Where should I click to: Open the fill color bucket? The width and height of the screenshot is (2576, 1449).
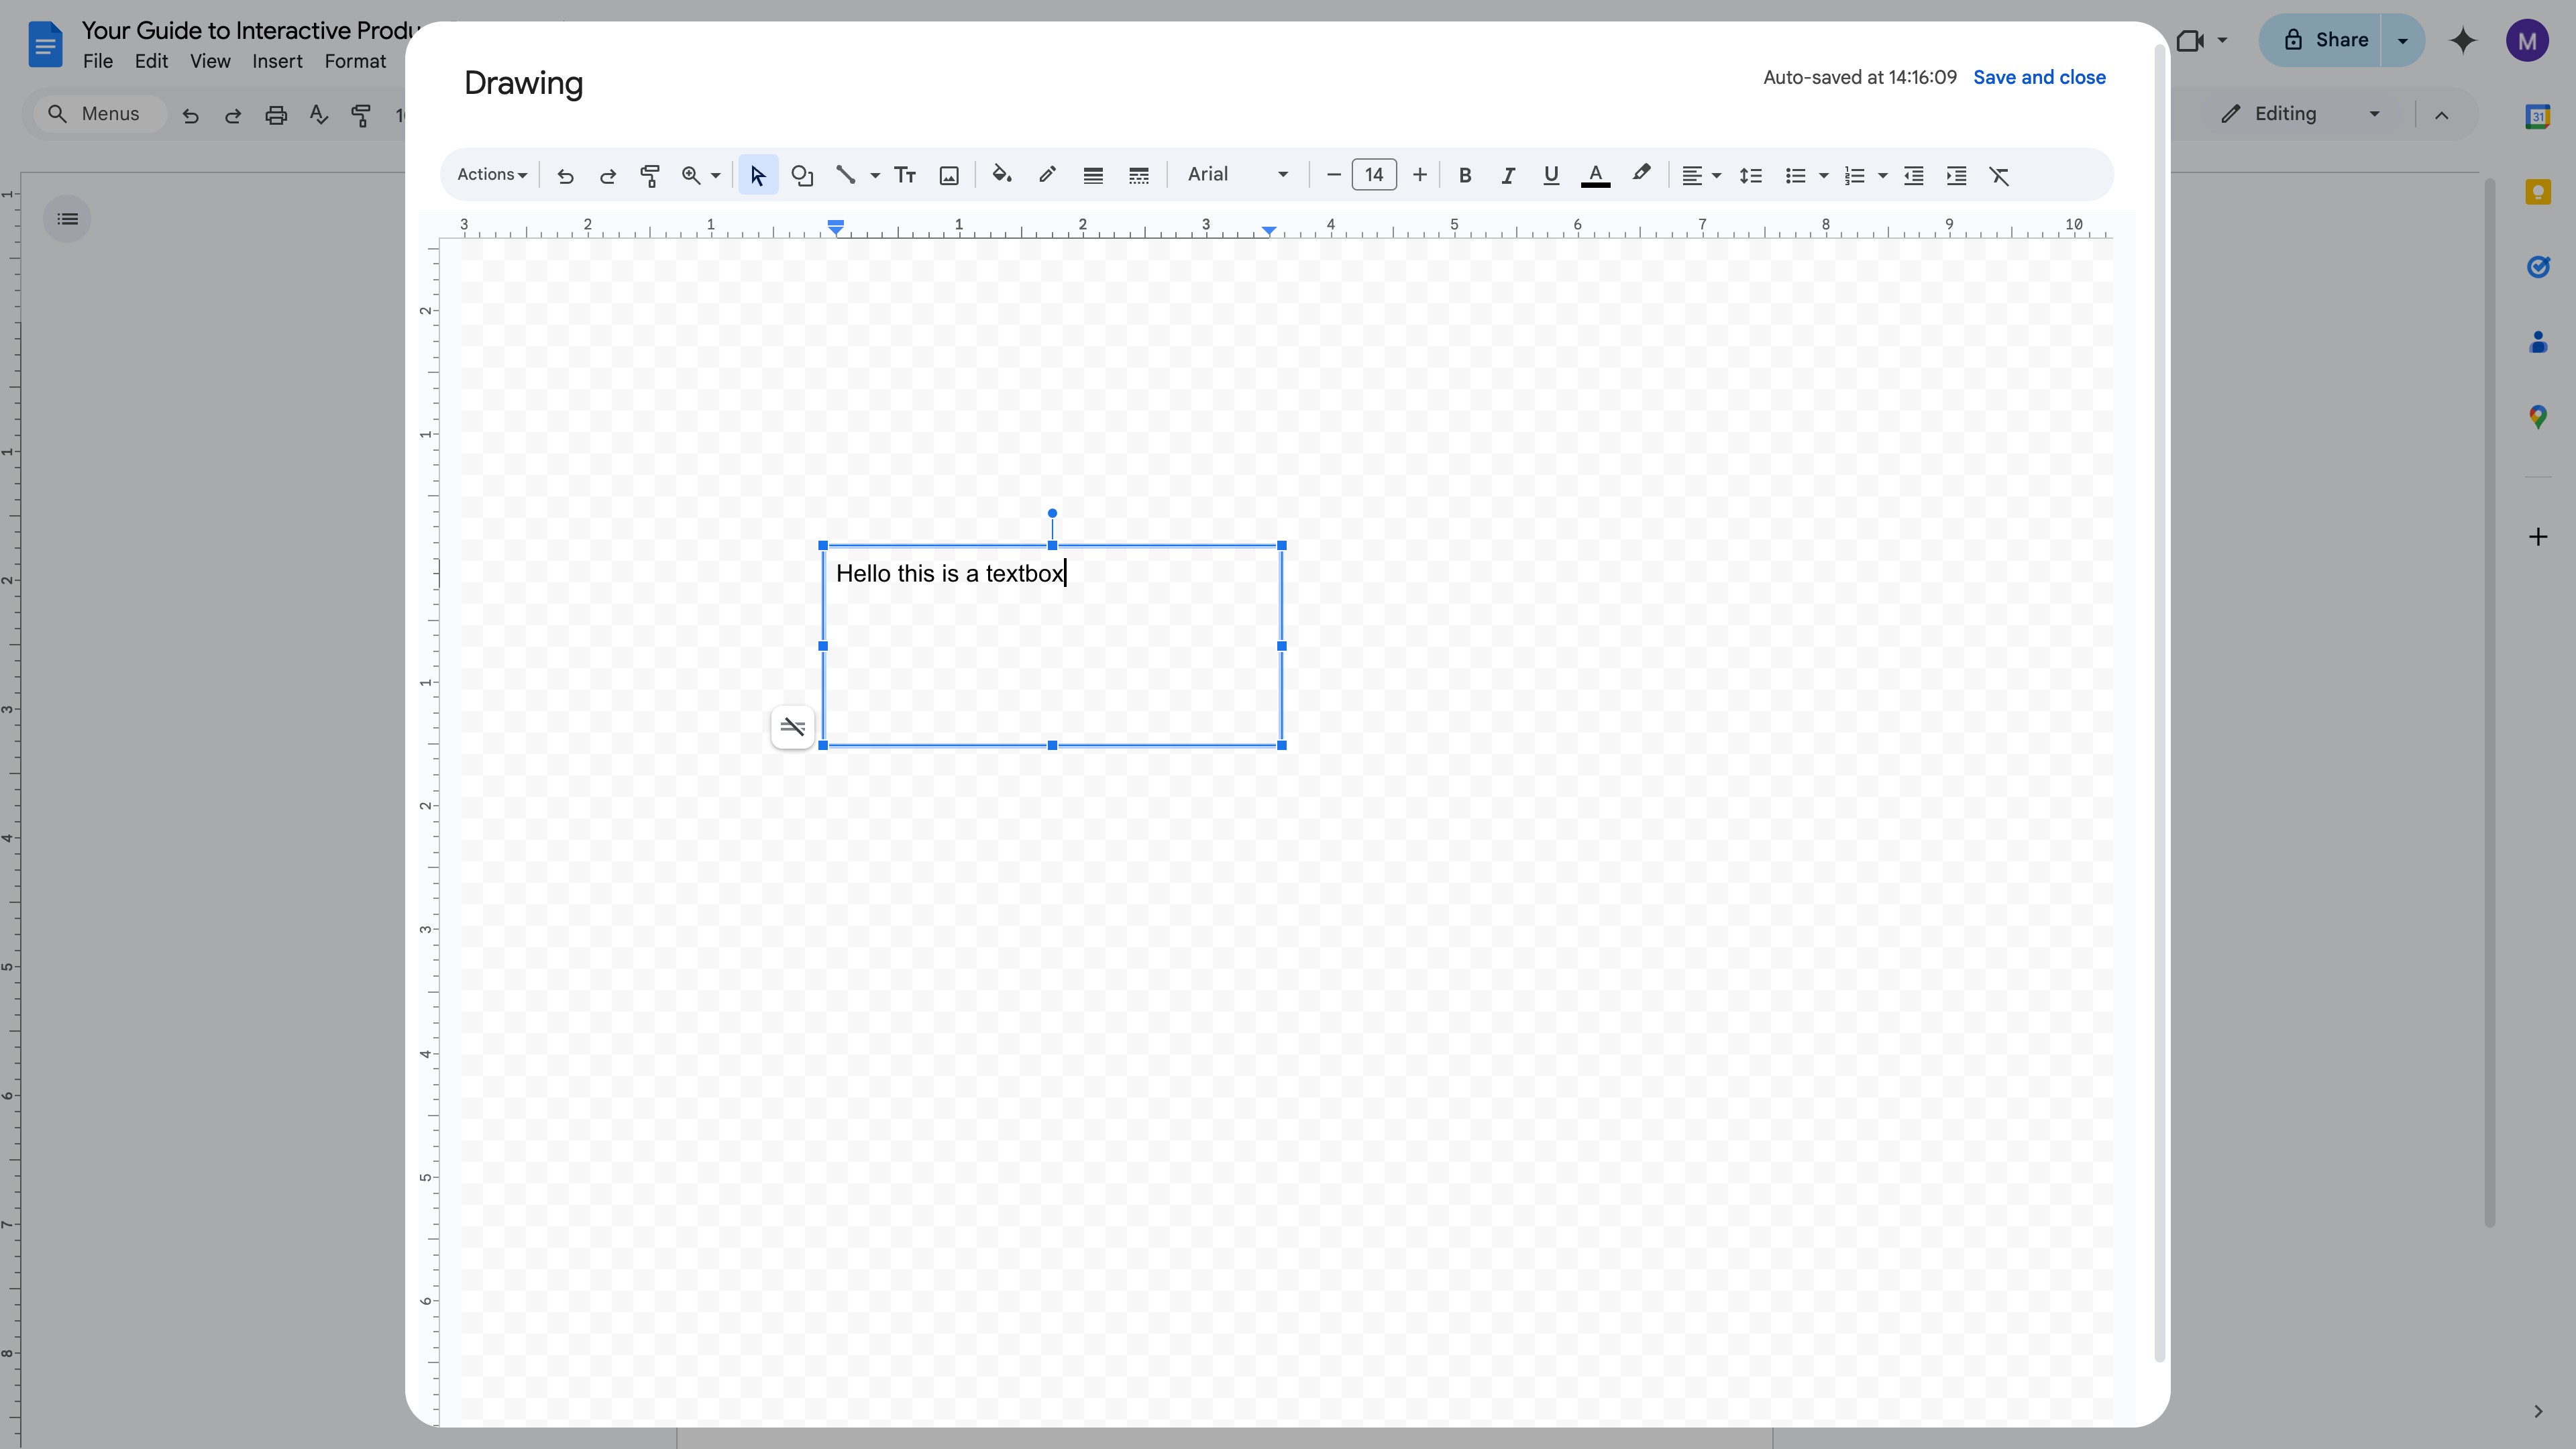coord(1001,175)
